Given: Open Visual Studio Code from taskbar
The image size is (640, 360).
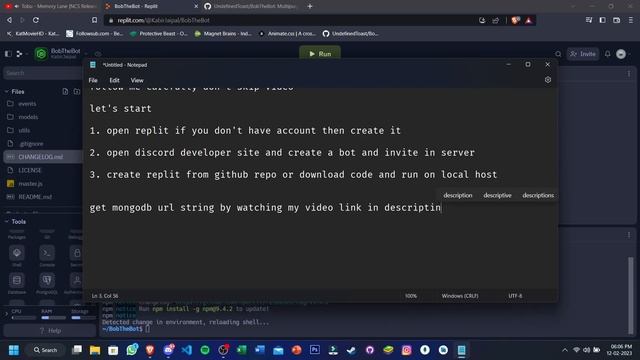Looking at the screenshot, I should (x=187, y=350).
